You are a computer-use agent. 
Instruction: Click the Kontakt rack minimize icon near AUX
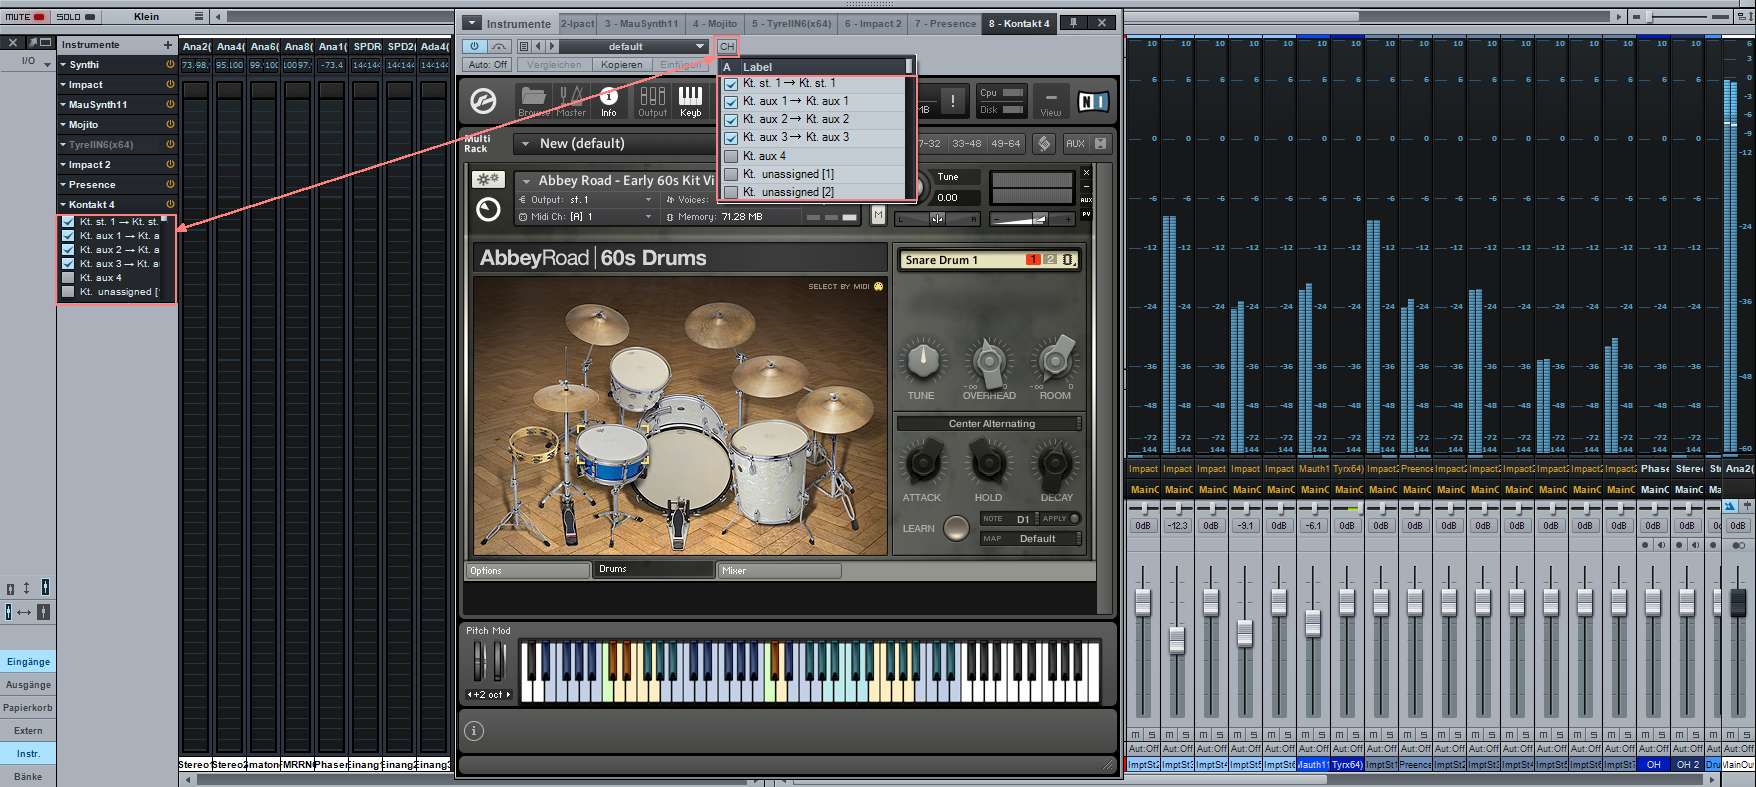click(1101, 144)
